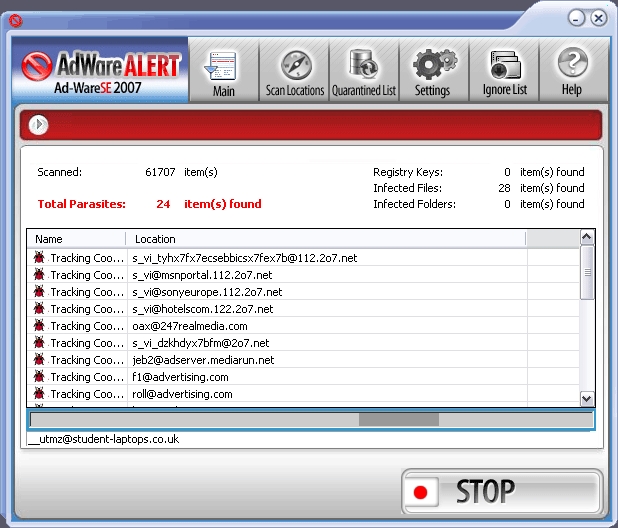Open the Settings tab
Image resolution: width=618 pixels, height=528 pixels.
pos(433,70)
